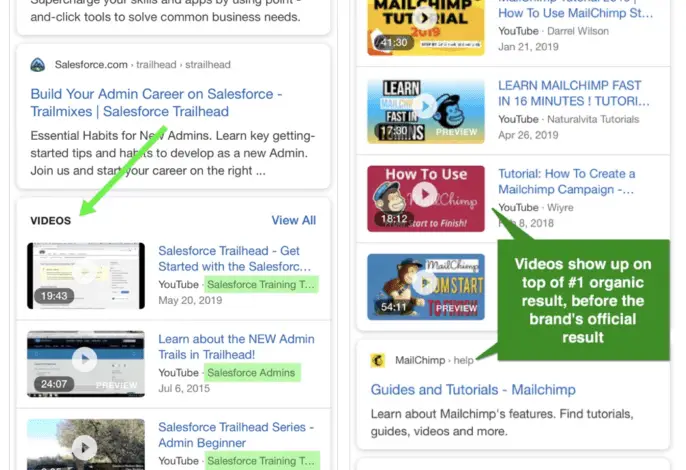Open Learn about the NEW Admin Trails title

(236, 347)
